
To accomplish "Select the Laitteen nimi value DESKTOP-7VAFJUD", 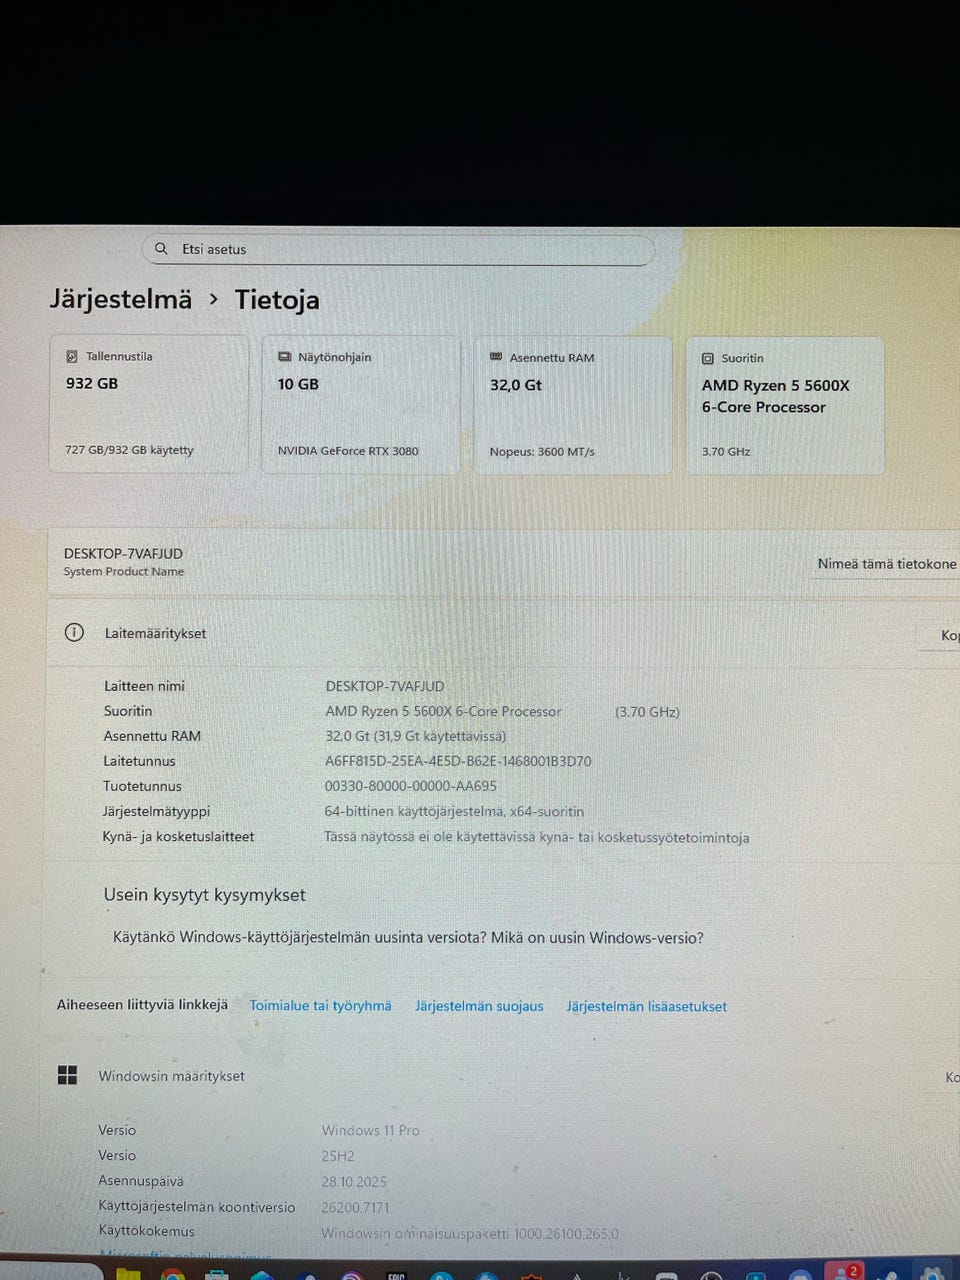I will [385, 686].
